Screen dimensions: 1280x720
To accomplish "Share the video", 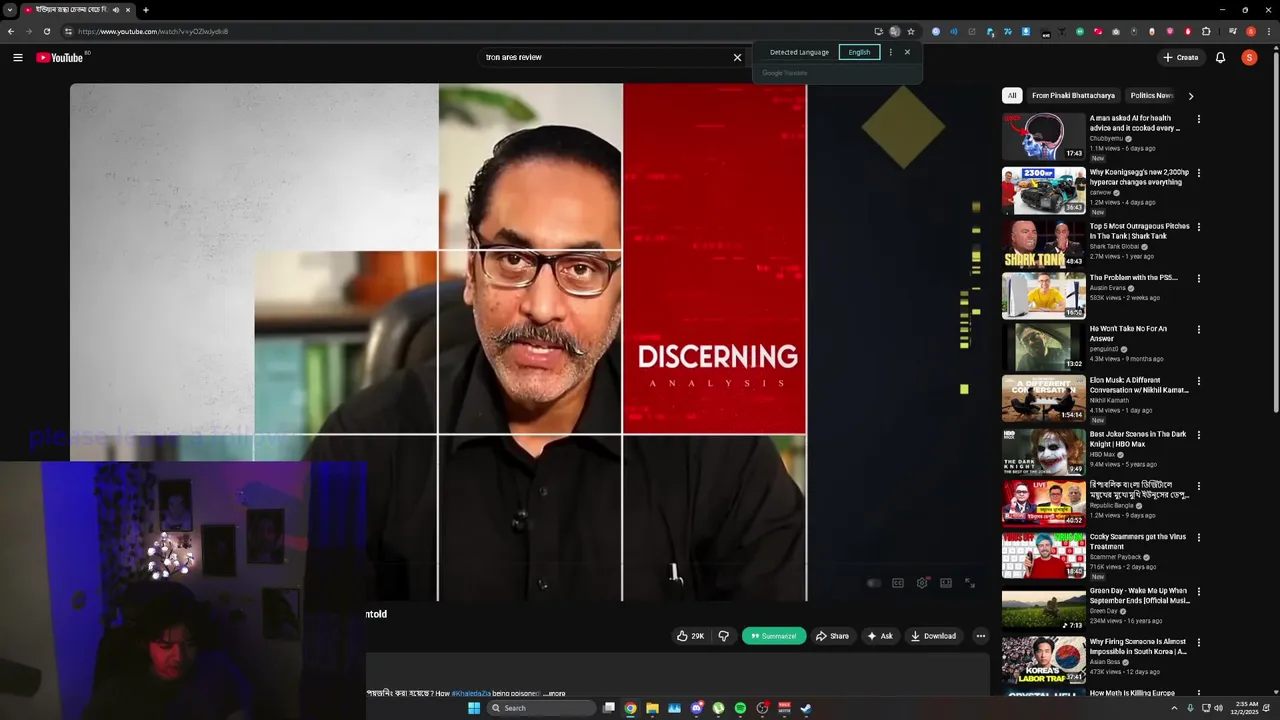I will point(832,636).
